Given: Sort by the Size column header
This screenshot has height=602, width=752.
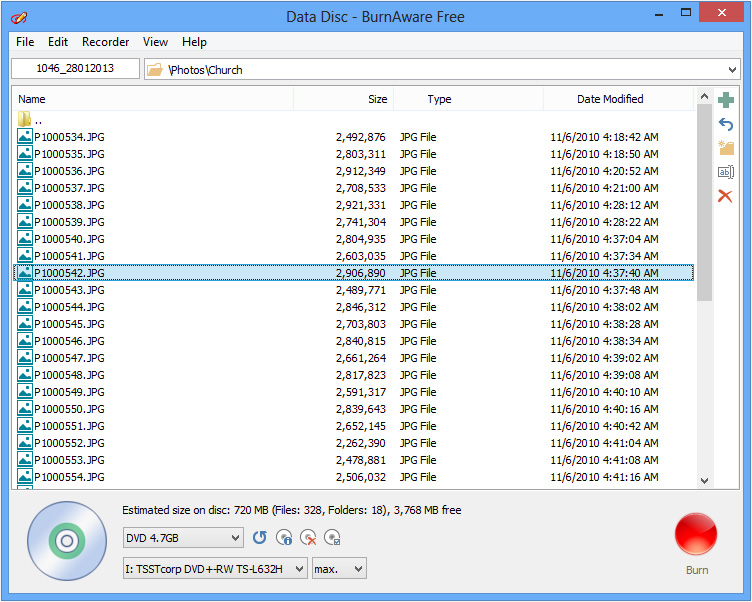Looking at the screenshot, I should coord(343,99).
